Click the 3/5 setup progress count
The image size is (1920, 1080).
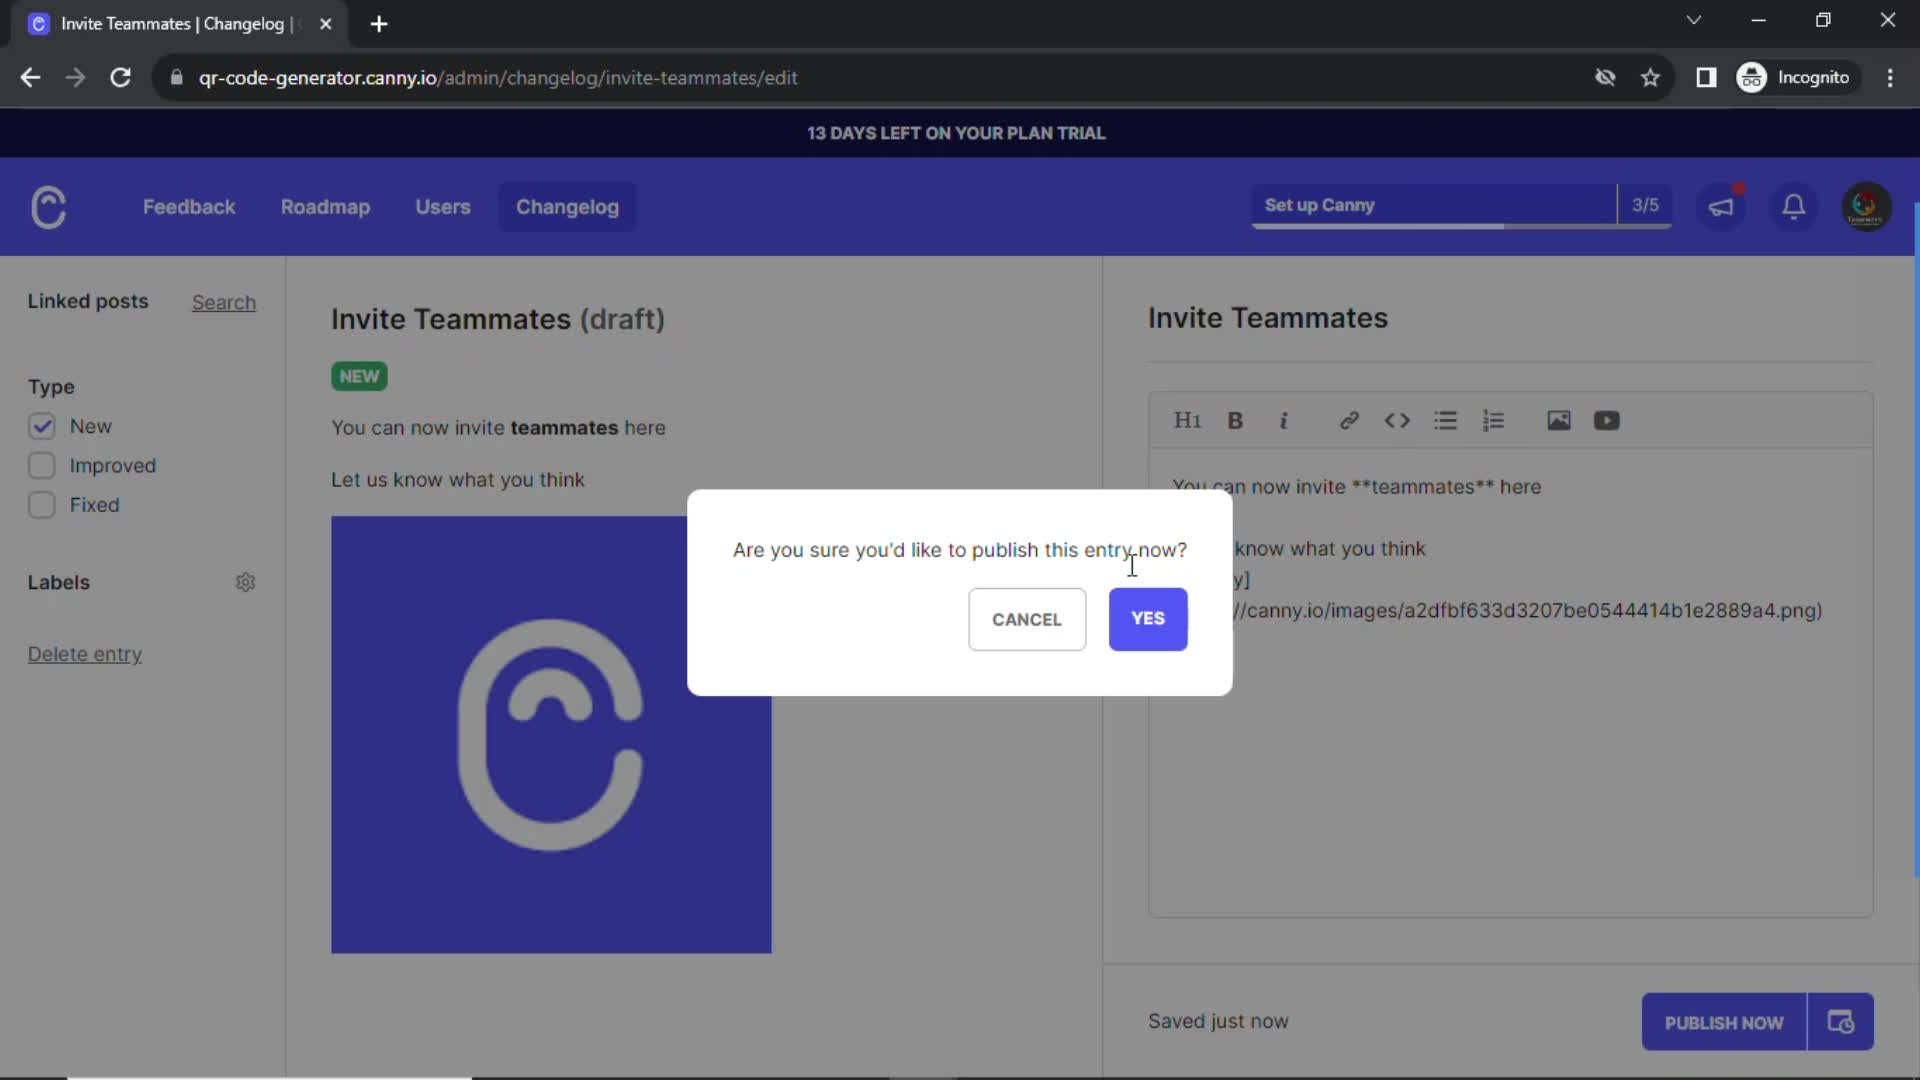point(1645,205)
